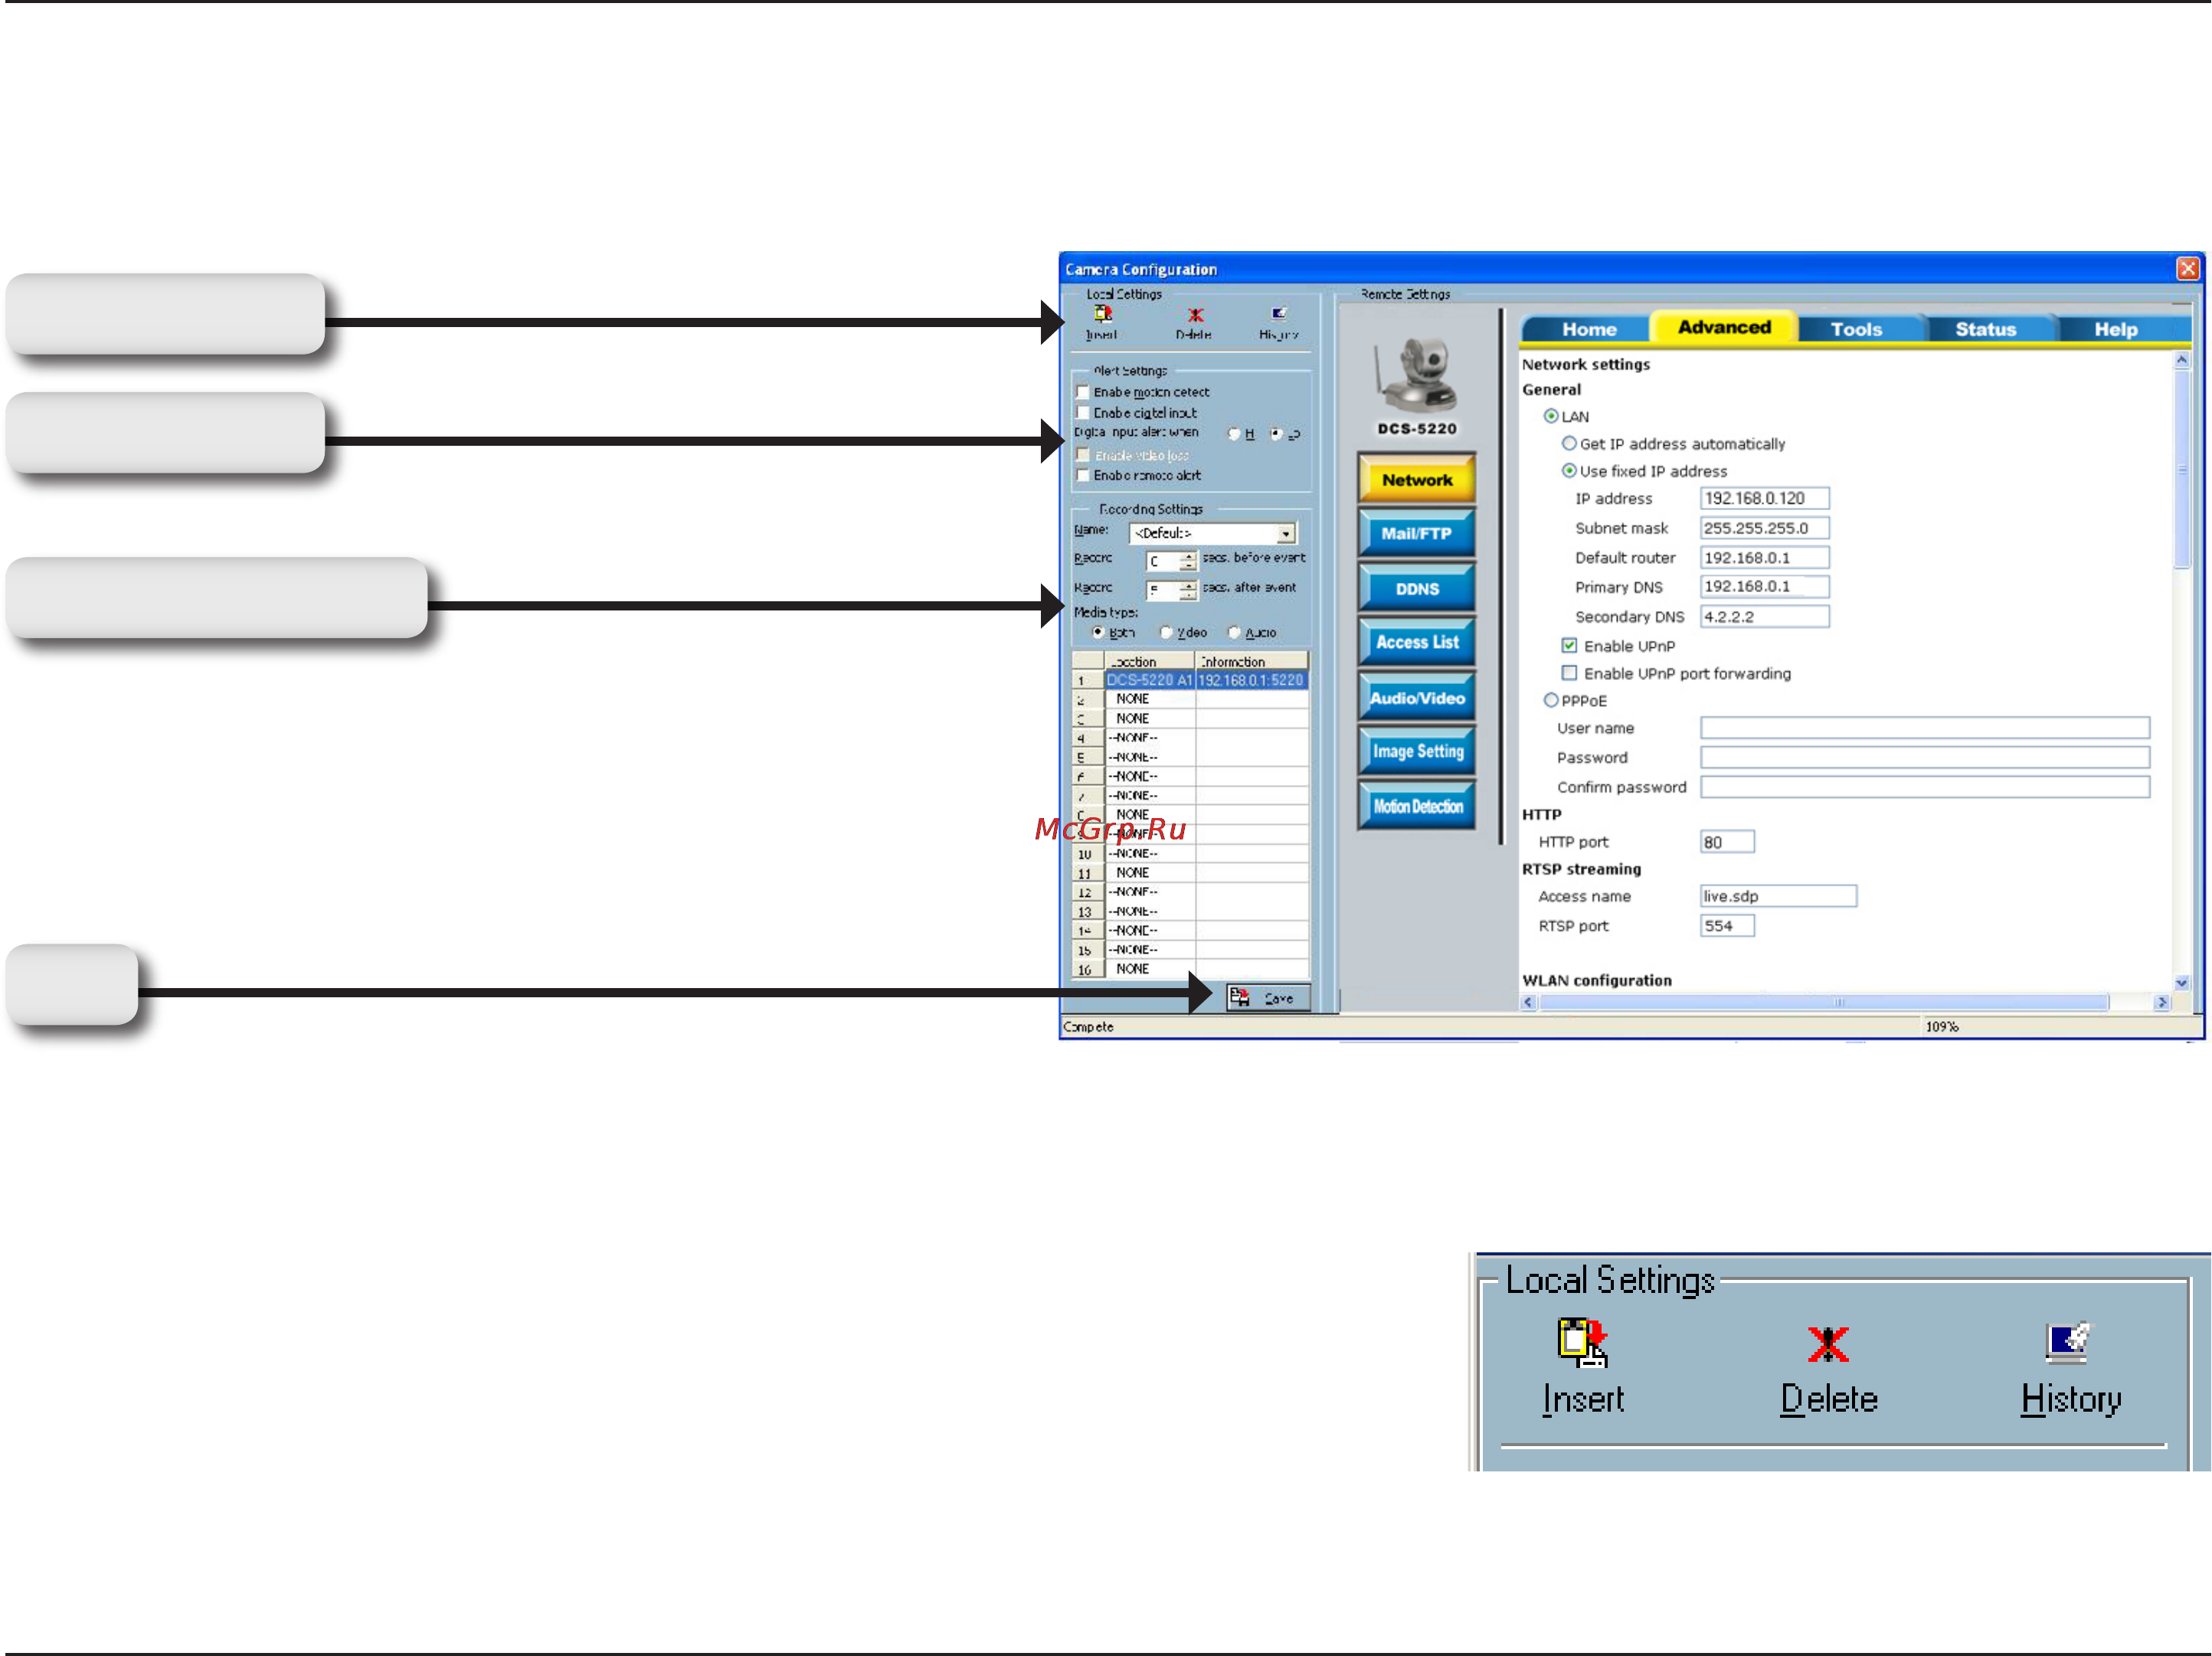Decrease record seconds before event

tap(1187, 566)
